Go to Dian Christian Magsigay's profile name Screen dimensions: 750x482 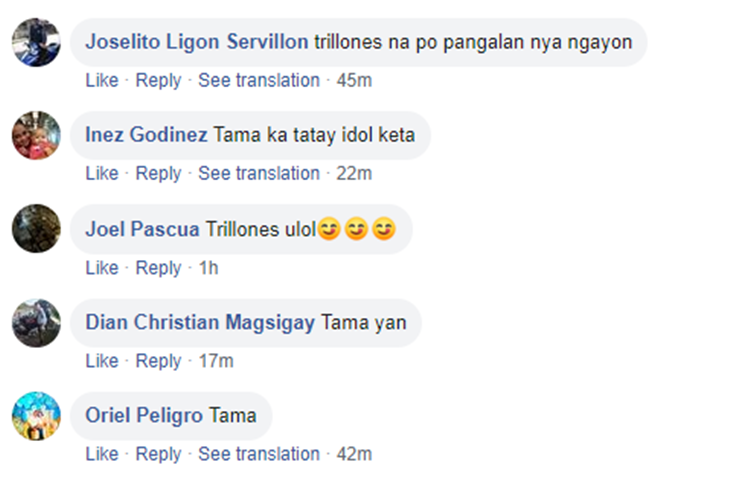tap(200, 322)
